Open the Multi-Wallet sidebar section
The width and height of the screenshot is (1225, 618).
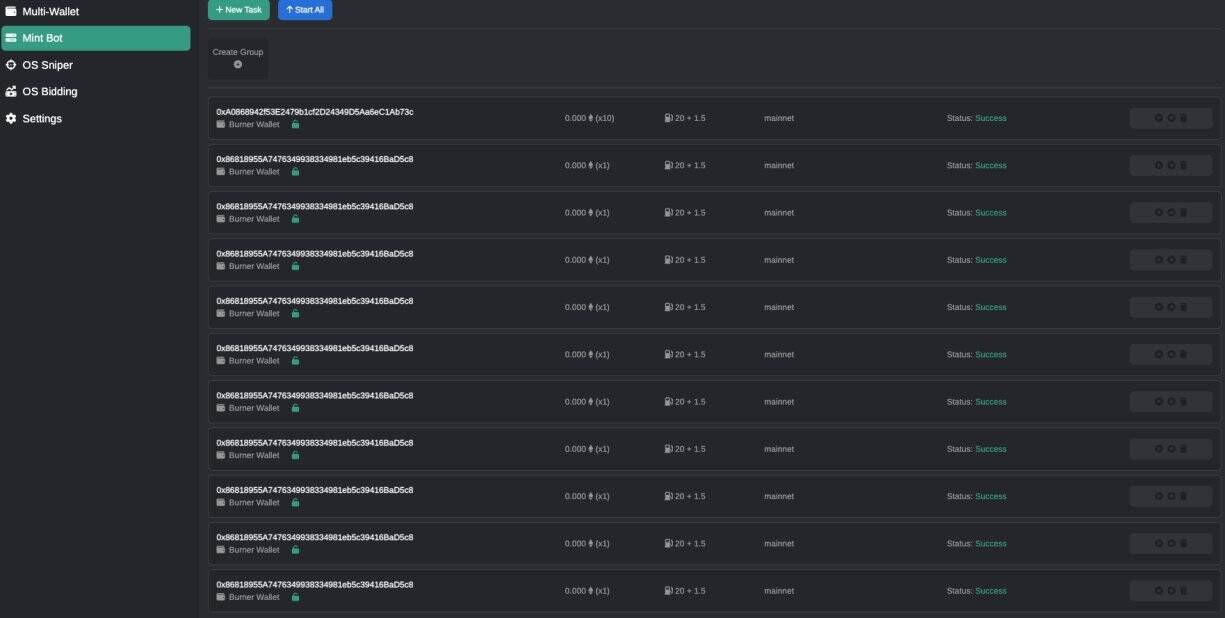[50, 11]
